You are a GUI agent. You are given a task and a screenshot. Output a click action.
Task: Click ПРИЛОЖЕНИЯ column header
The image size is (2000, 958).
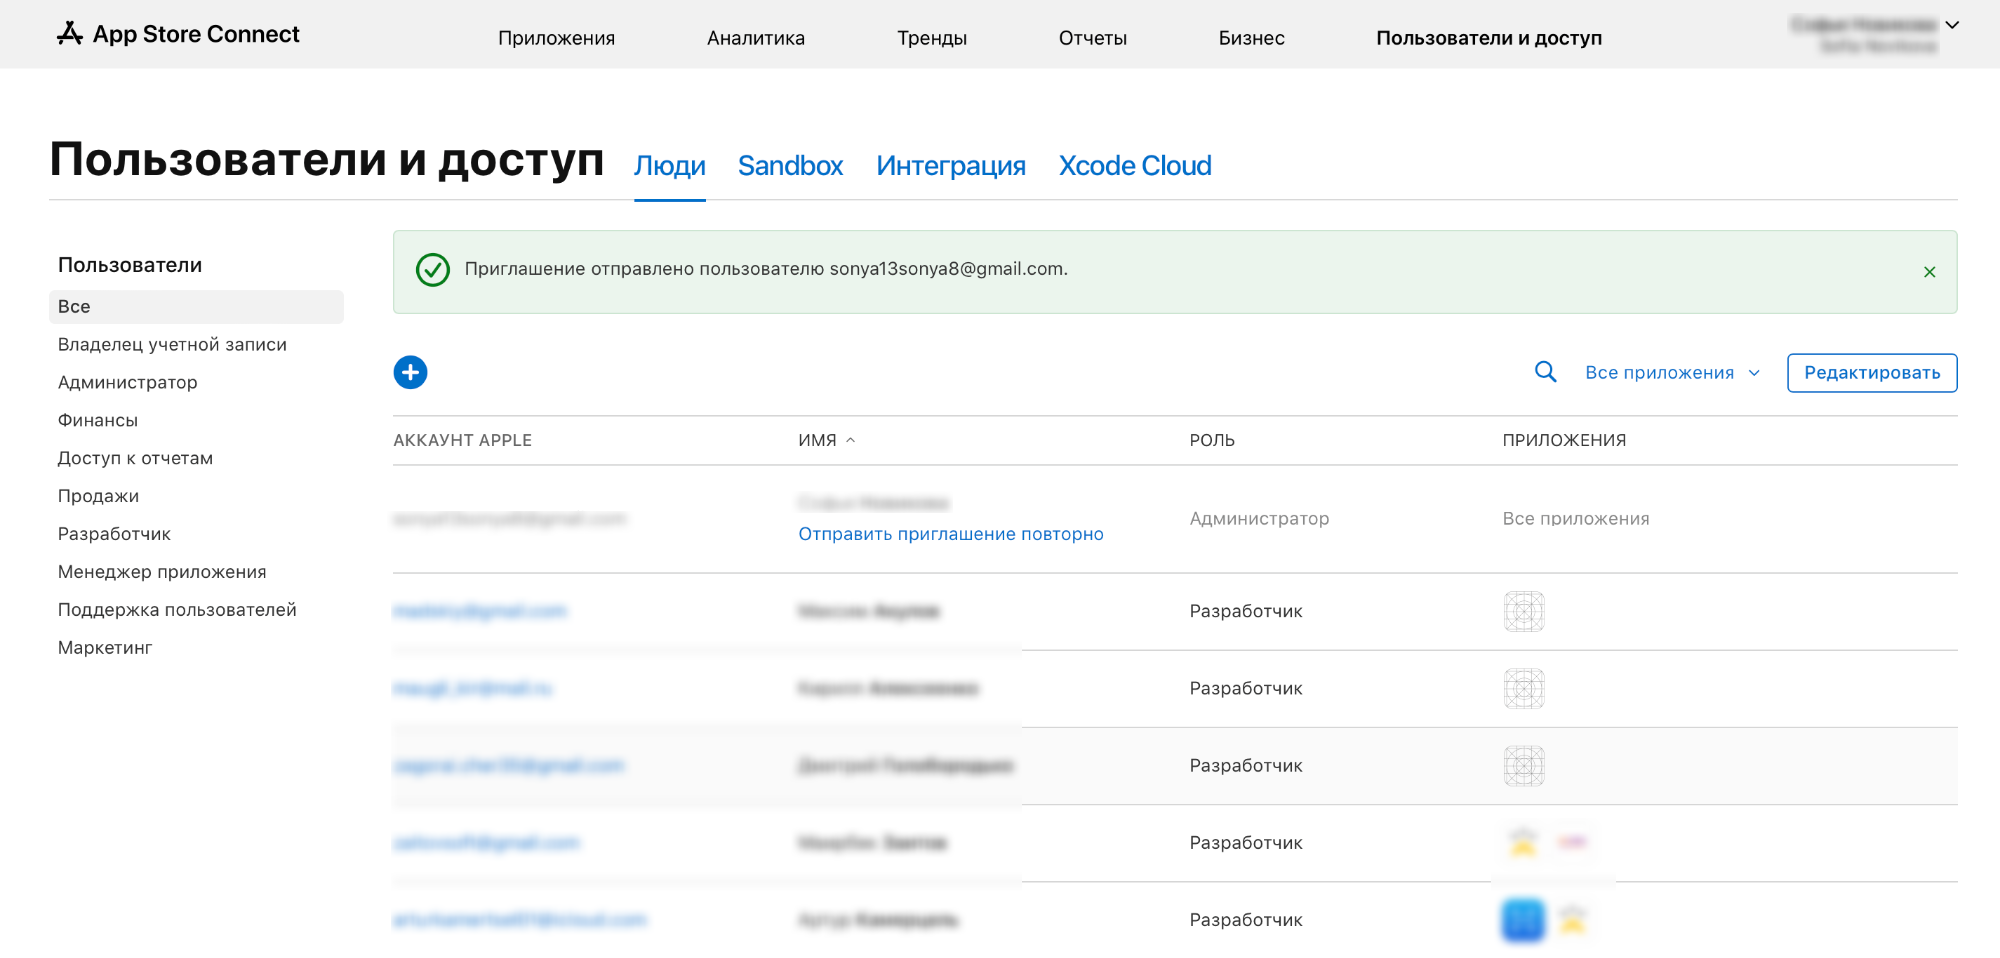click(1564, 440)
